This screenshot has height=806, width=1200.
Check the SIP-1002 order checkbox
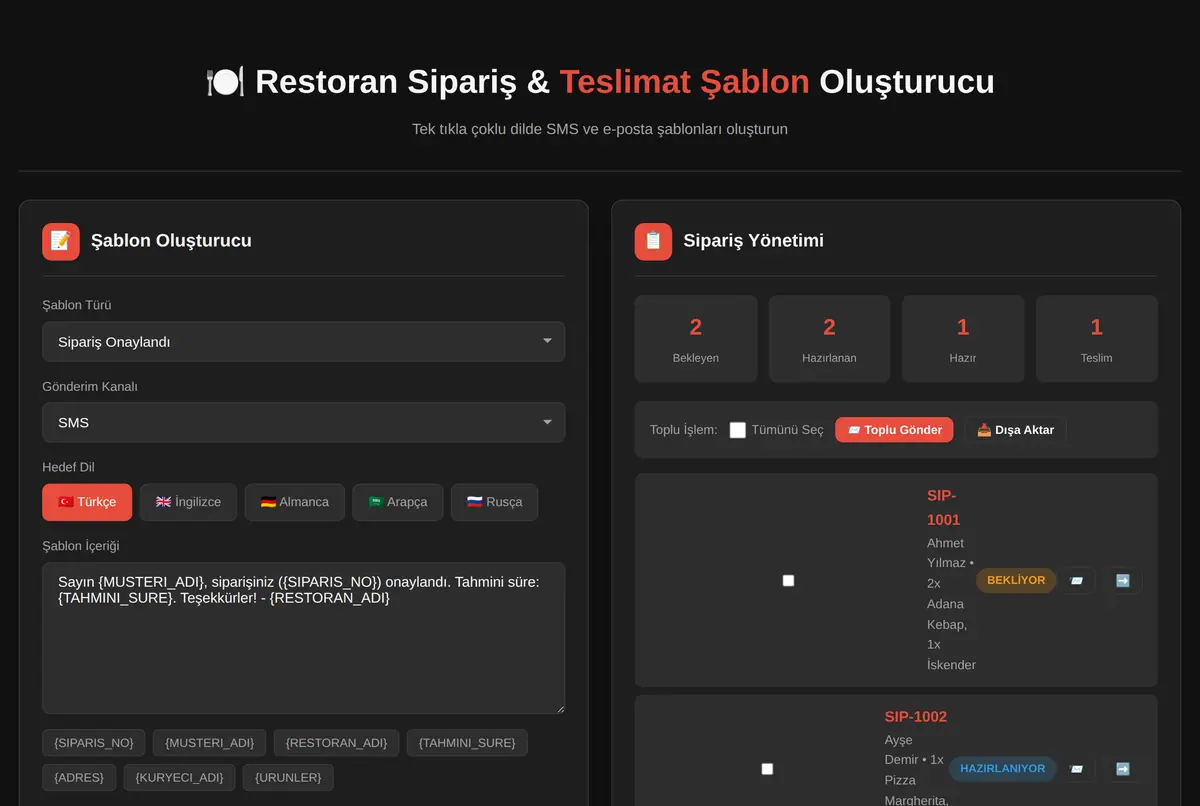point(767,769)
